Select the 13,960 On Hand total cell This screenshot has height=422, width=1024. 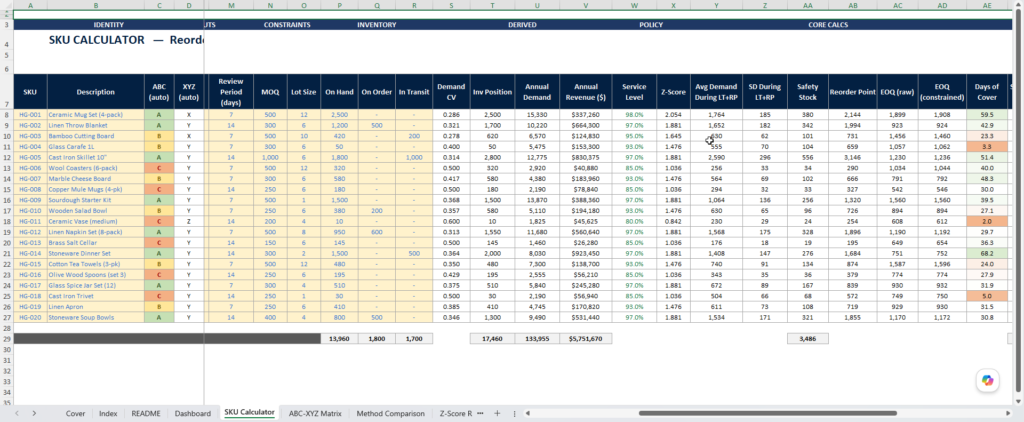click(339, 339)
